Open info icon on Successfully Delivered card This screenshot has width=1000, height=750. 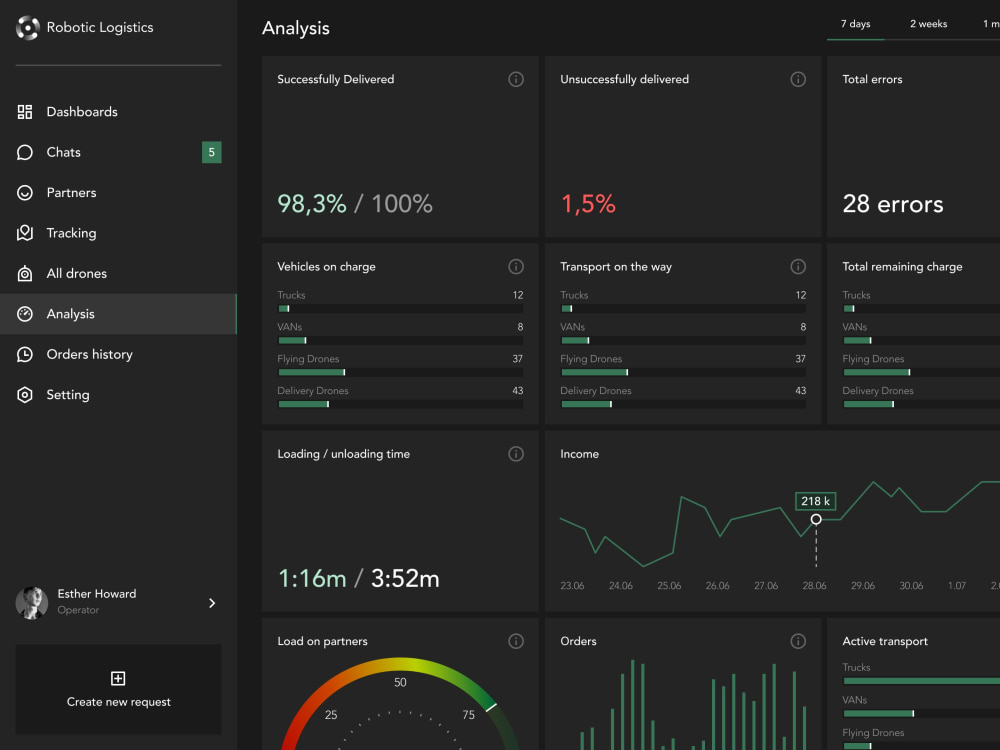click(x=516, y=79)
